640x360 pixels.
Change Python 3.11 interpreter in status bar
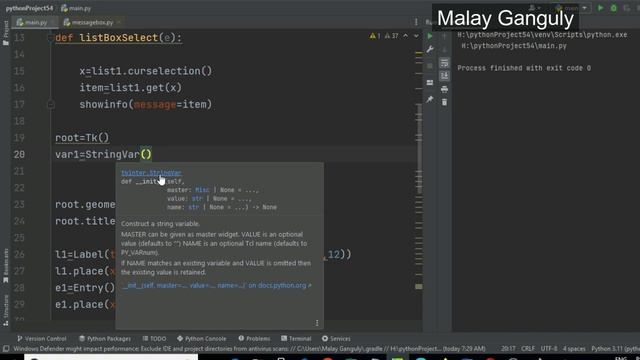[x=615, y=349]
